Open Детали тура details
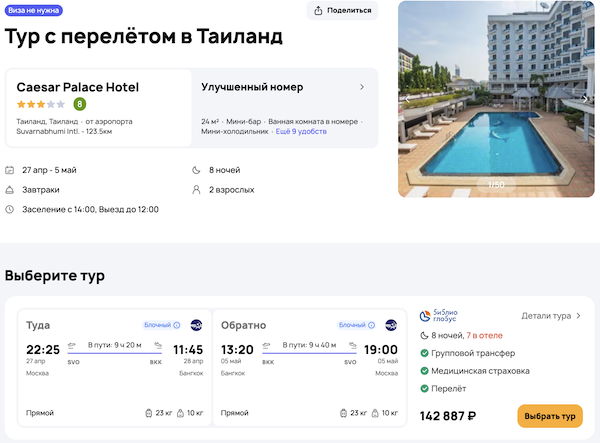The image size is (600, 443). click(551, 316)
